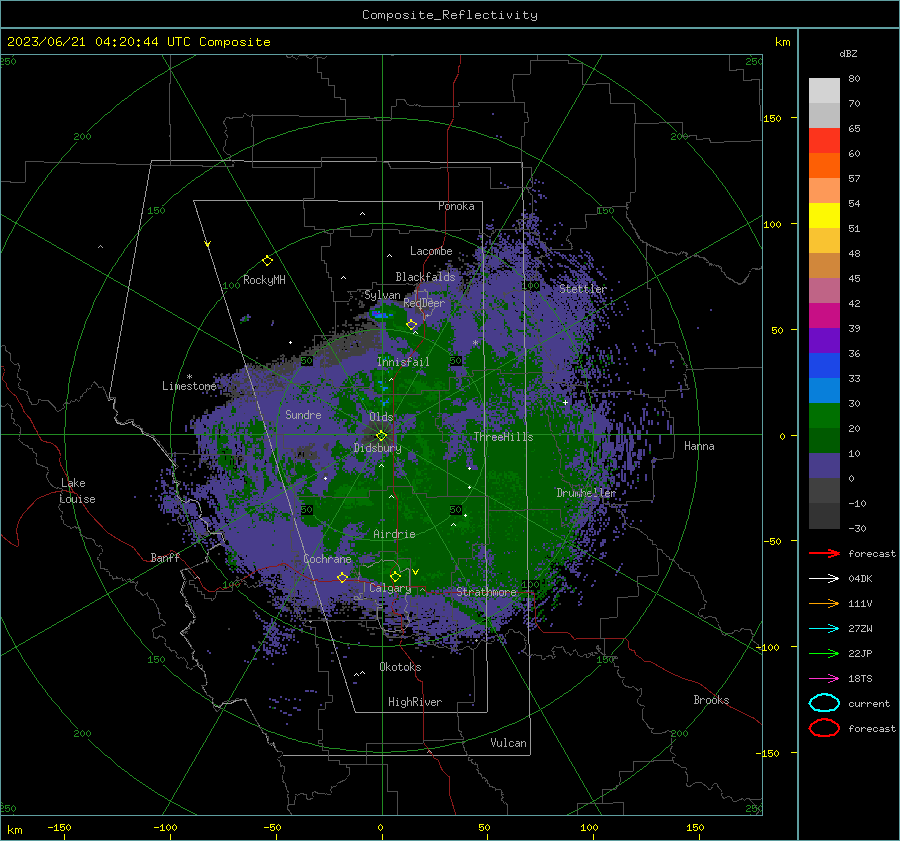Select the orange 111V arrow legend icon
Image resolution: width=900 pixels, height=841 pixels.
[x=824, y=603]
